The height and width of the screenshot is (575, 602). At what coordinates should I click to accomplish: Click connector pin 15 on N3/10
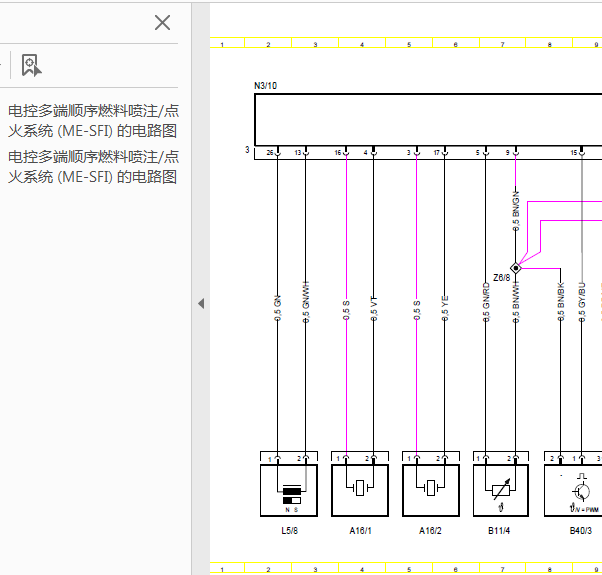tap(574, 152)
